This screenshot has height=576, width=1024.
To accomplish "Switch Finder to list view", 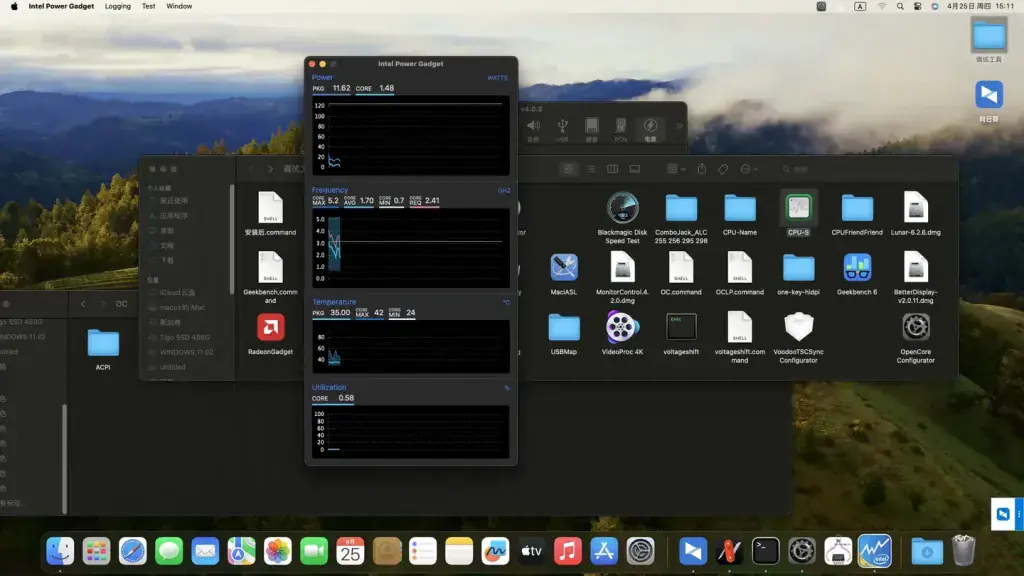I will click(591, 169).
